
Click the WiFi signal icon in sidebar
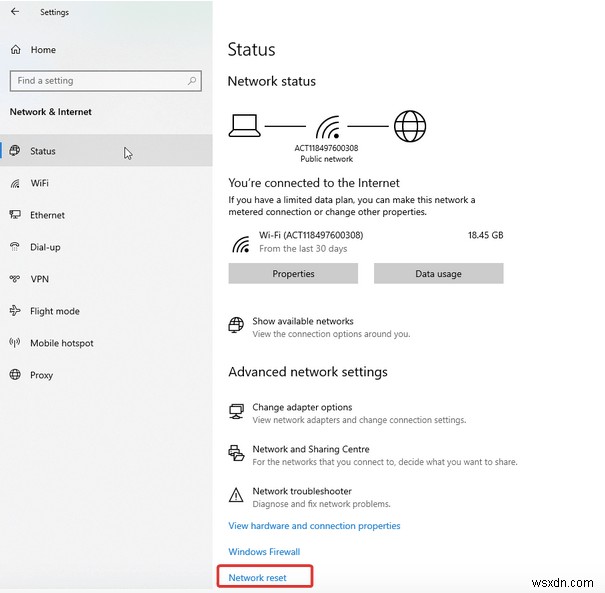(x=15, y=183)
